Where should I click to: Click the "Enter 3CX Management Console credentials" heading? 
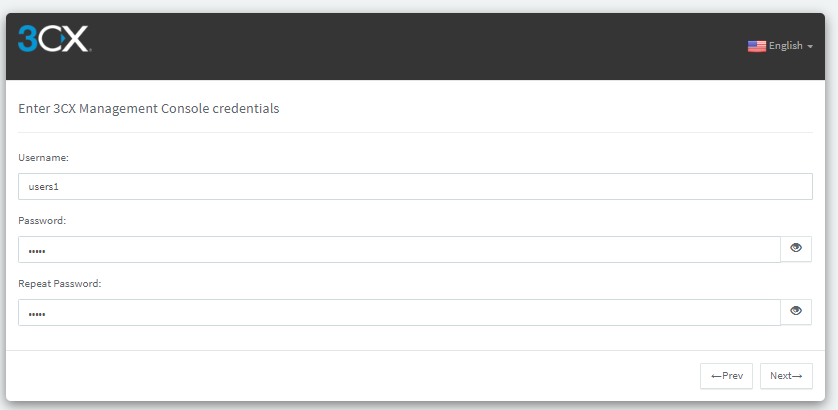click(149, 108)
